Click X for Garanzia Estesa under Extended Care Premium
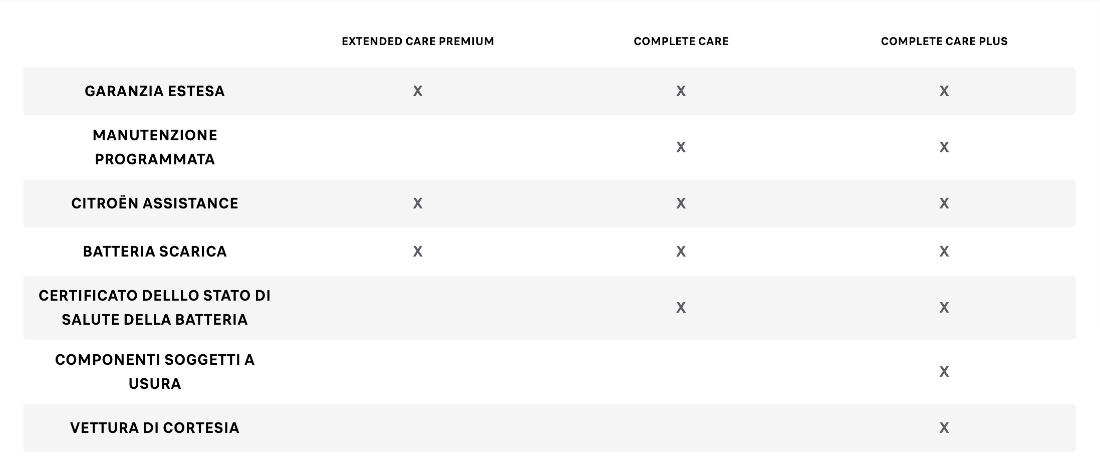This screenshot has height=474, width=1100. [x=417, y=91]
